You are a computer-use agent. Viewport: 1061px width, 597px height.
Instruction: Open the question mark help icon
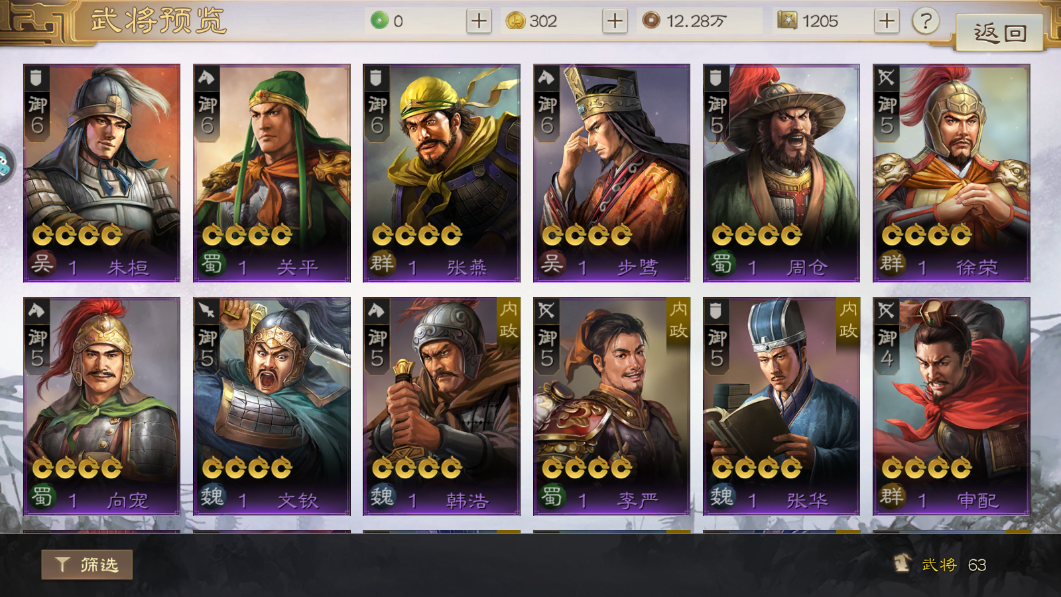click(x=925, y=21)
